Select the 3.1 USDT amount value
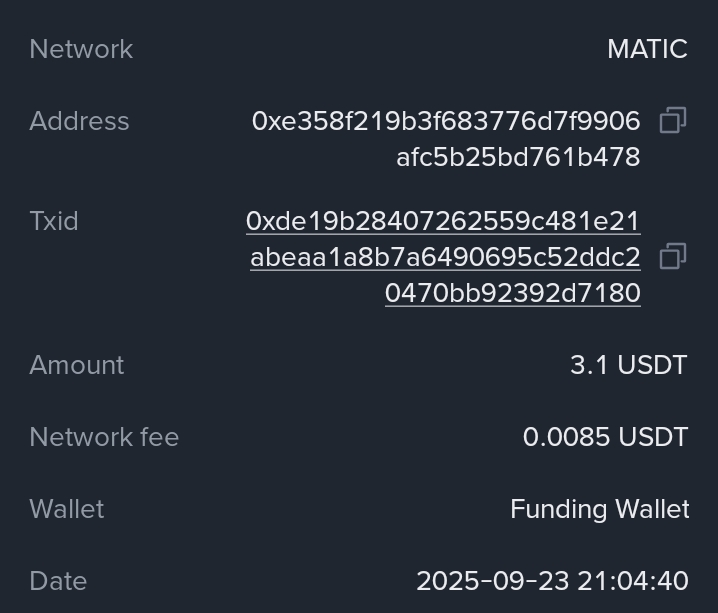718x613 pixels. coord(628,365)
